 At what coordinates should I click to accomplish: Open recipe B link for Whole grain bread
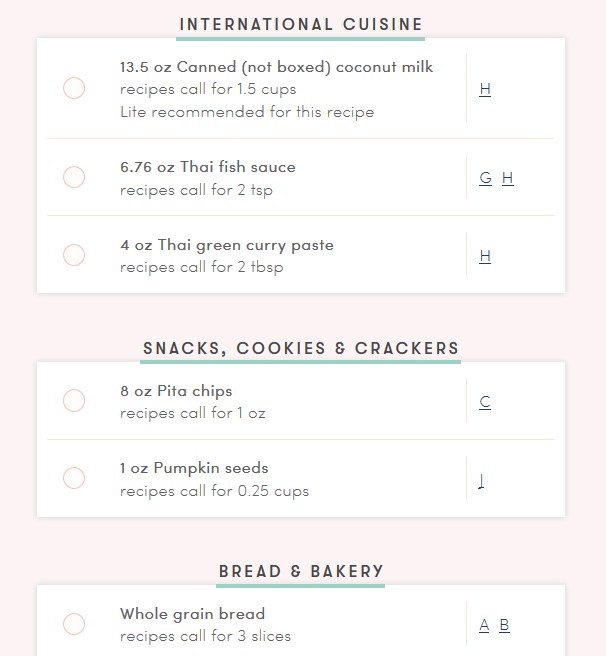pos(505,625)
